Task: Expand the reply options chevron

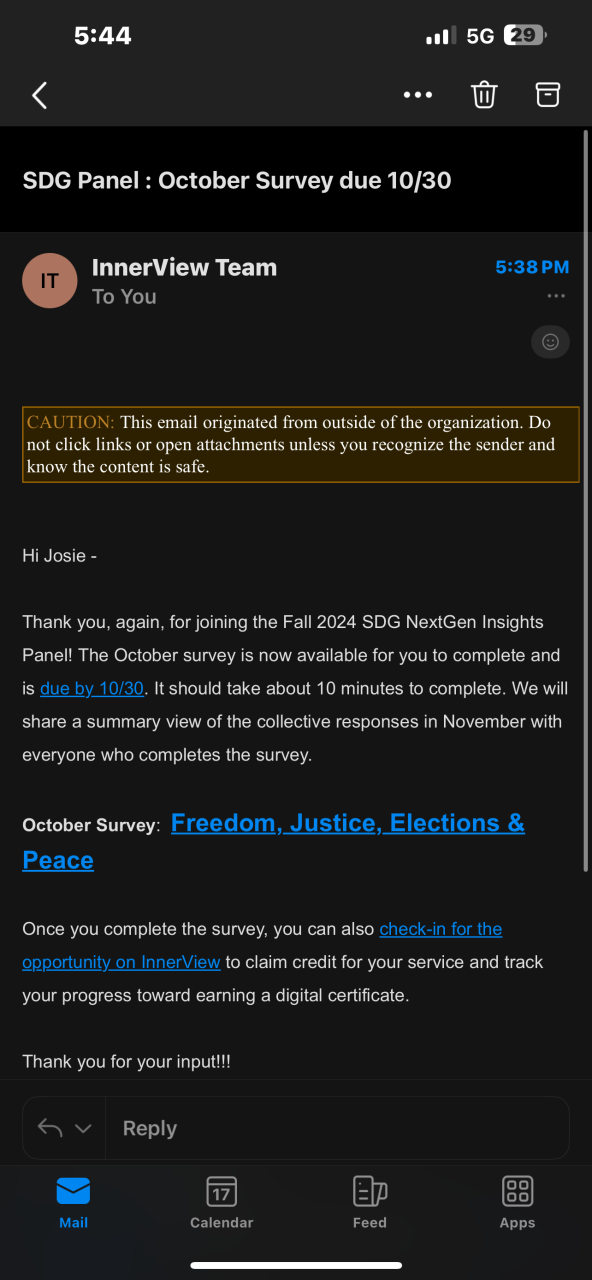Action: point(83,1129)
